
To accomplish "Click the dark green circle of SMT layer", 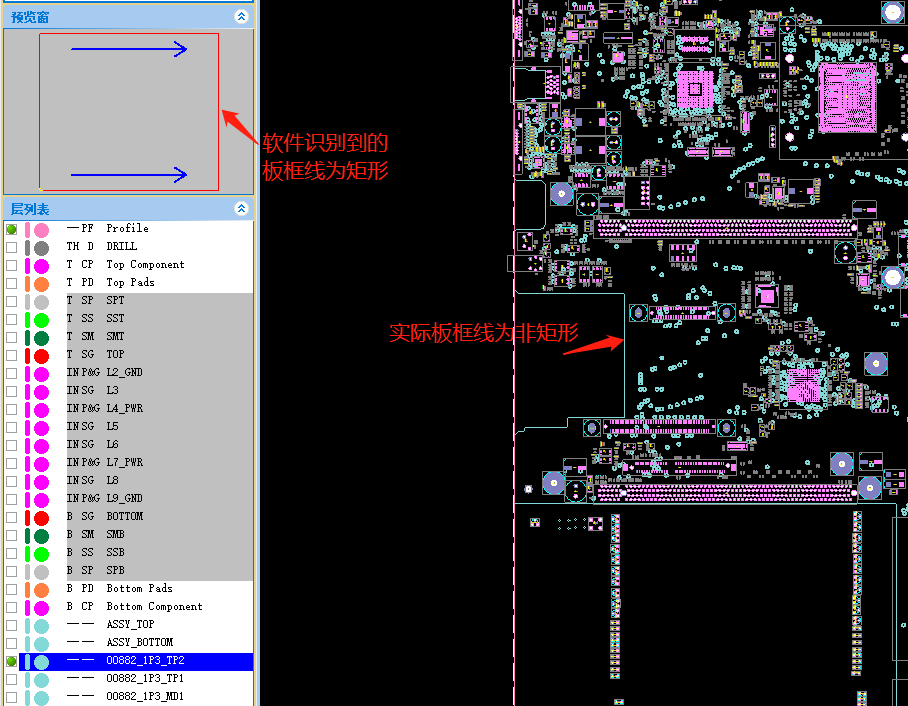I will (x=41, y=338).
